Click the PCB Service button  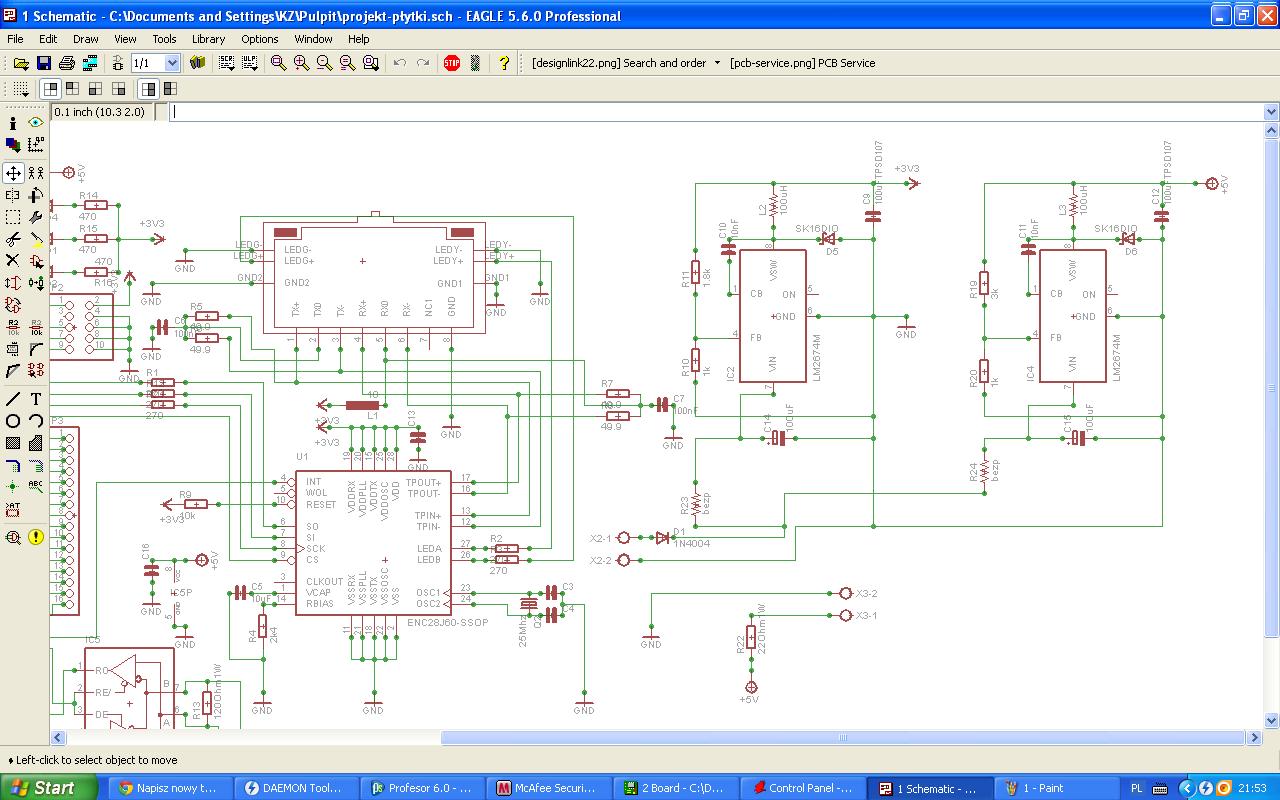[x=802, y=63]
